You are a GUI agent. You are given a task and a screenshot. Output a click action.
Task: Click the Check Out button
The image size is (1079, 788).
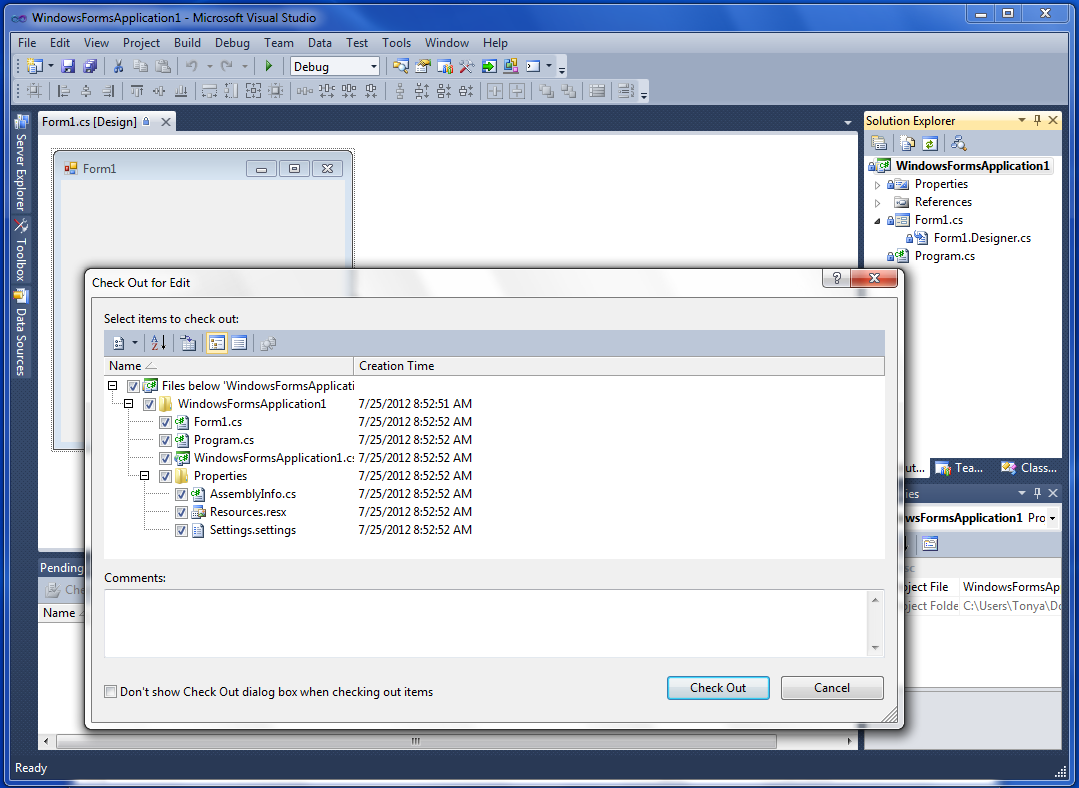point(718,688)
